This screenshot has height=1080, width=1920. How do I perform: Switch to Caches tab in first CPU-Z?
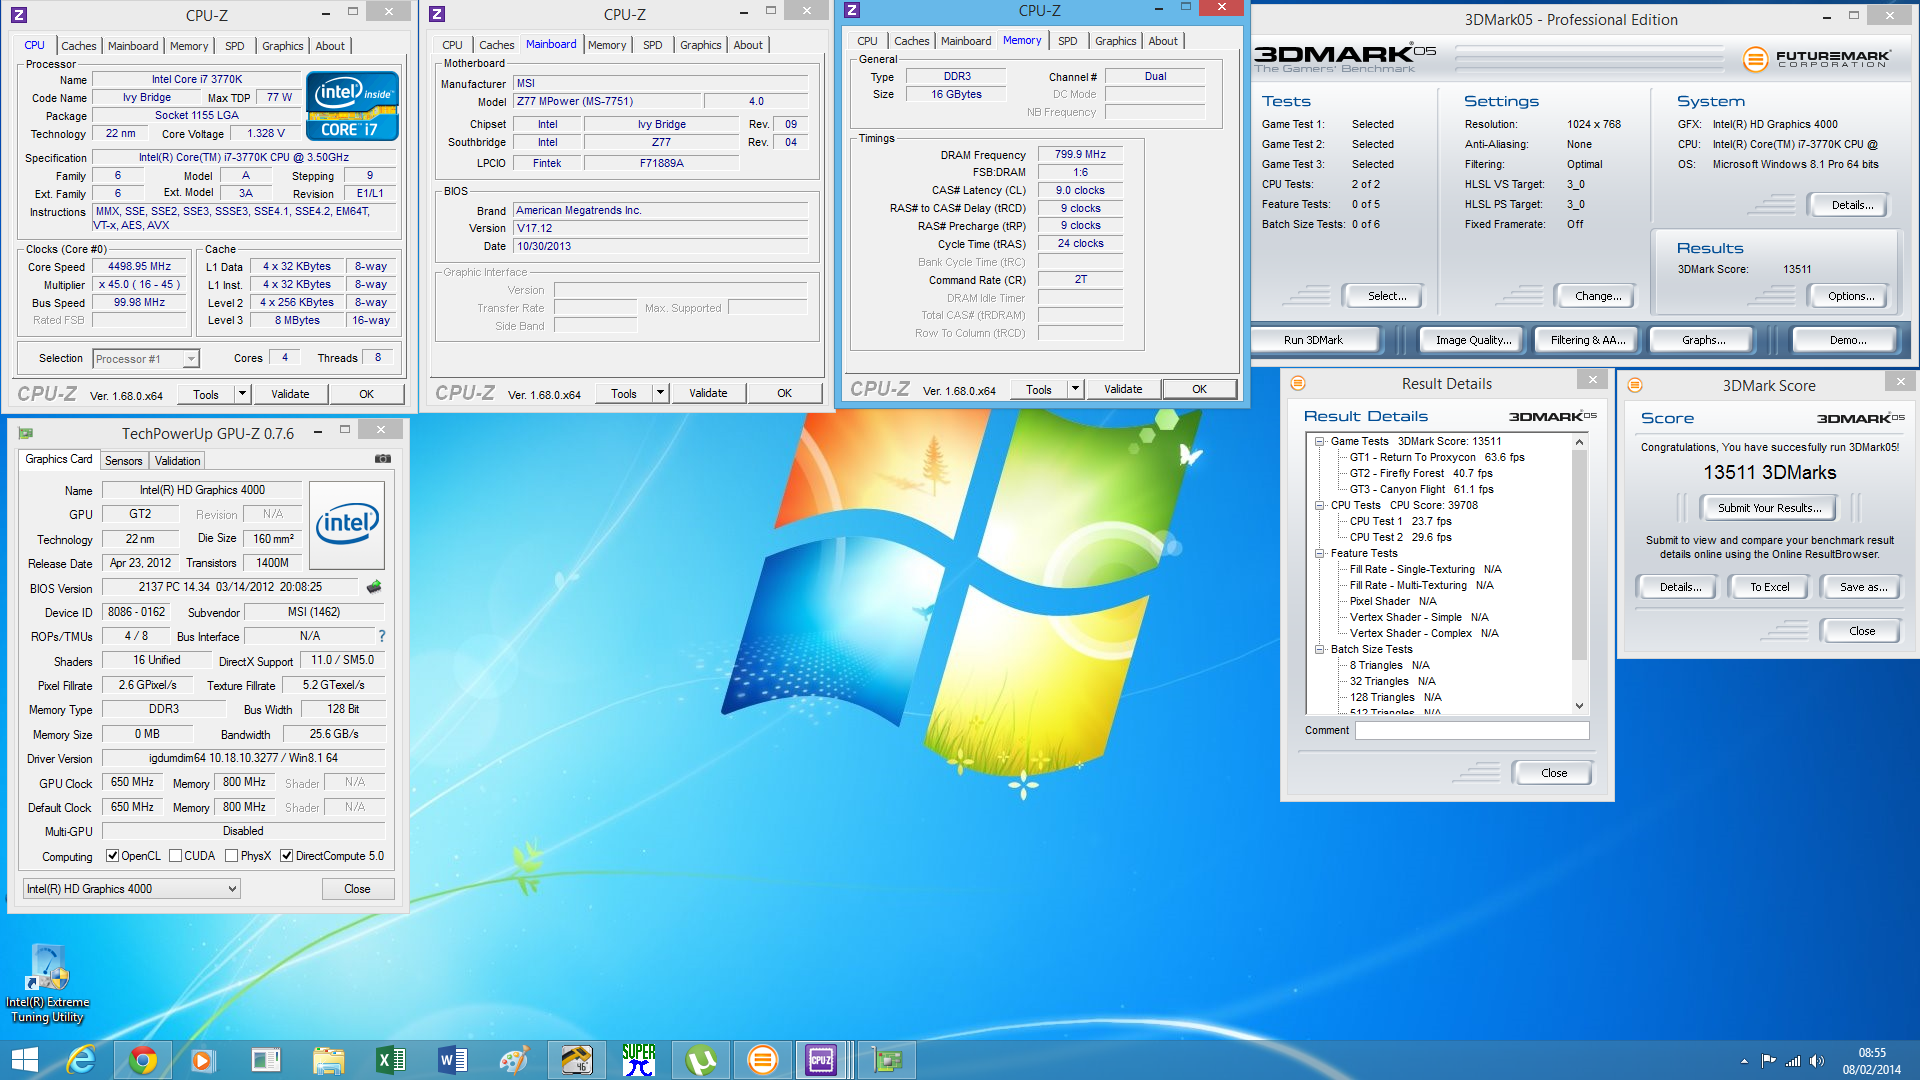pos(79,46)
